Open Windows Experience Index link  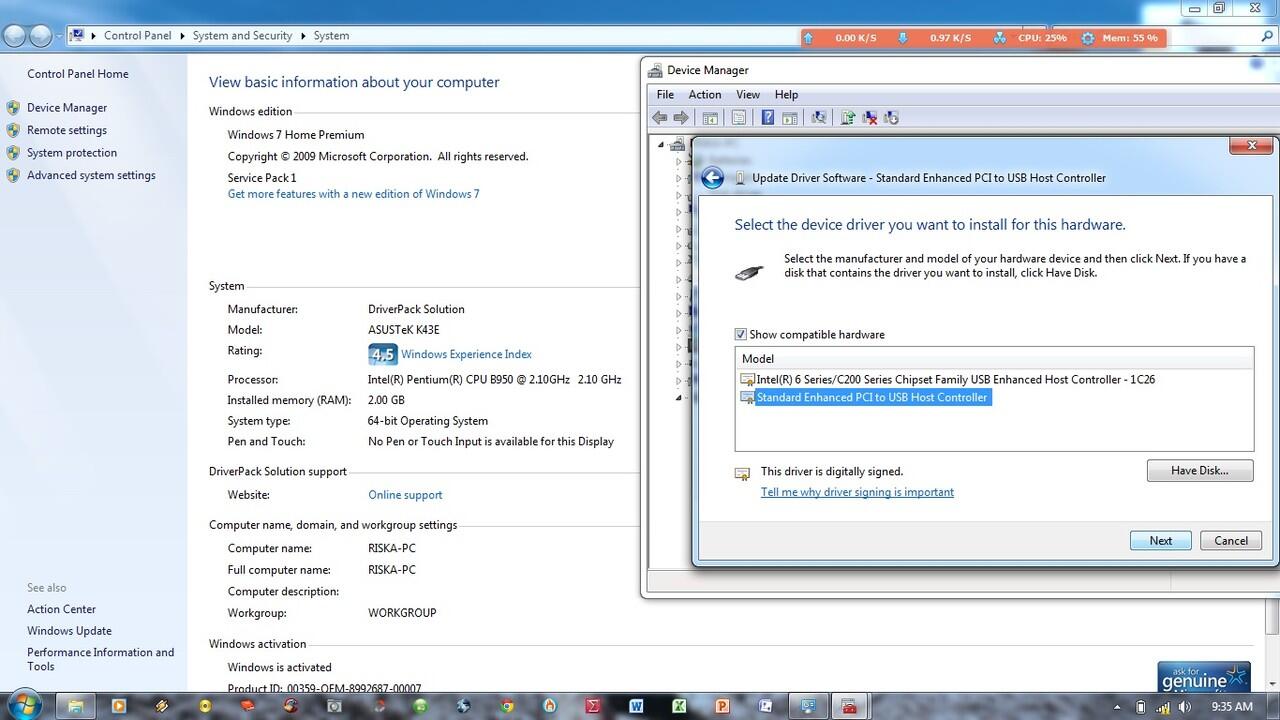(x=466, y=354)
